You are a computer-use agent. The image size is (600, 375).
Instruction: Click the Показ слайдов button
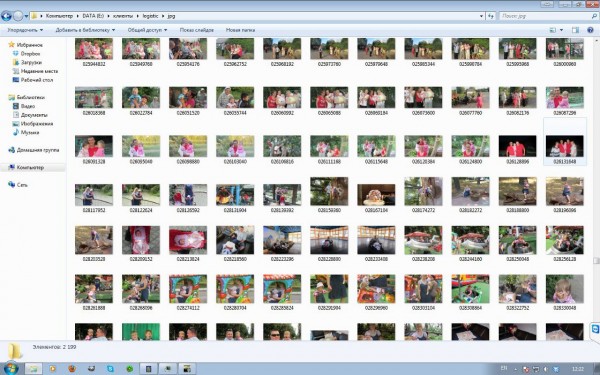pos(197,30)
